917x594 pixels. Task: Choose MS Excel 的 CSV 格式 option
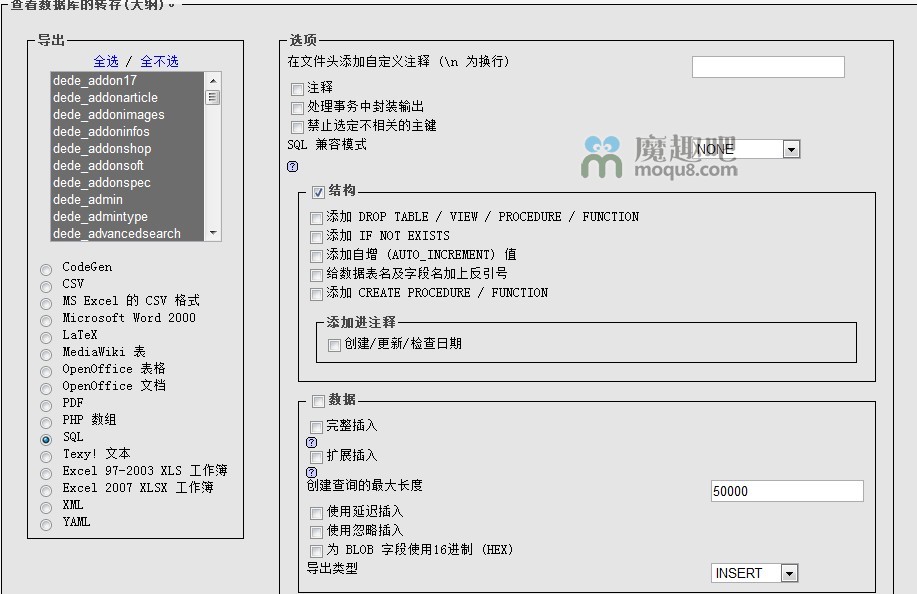tap(46, 303)
